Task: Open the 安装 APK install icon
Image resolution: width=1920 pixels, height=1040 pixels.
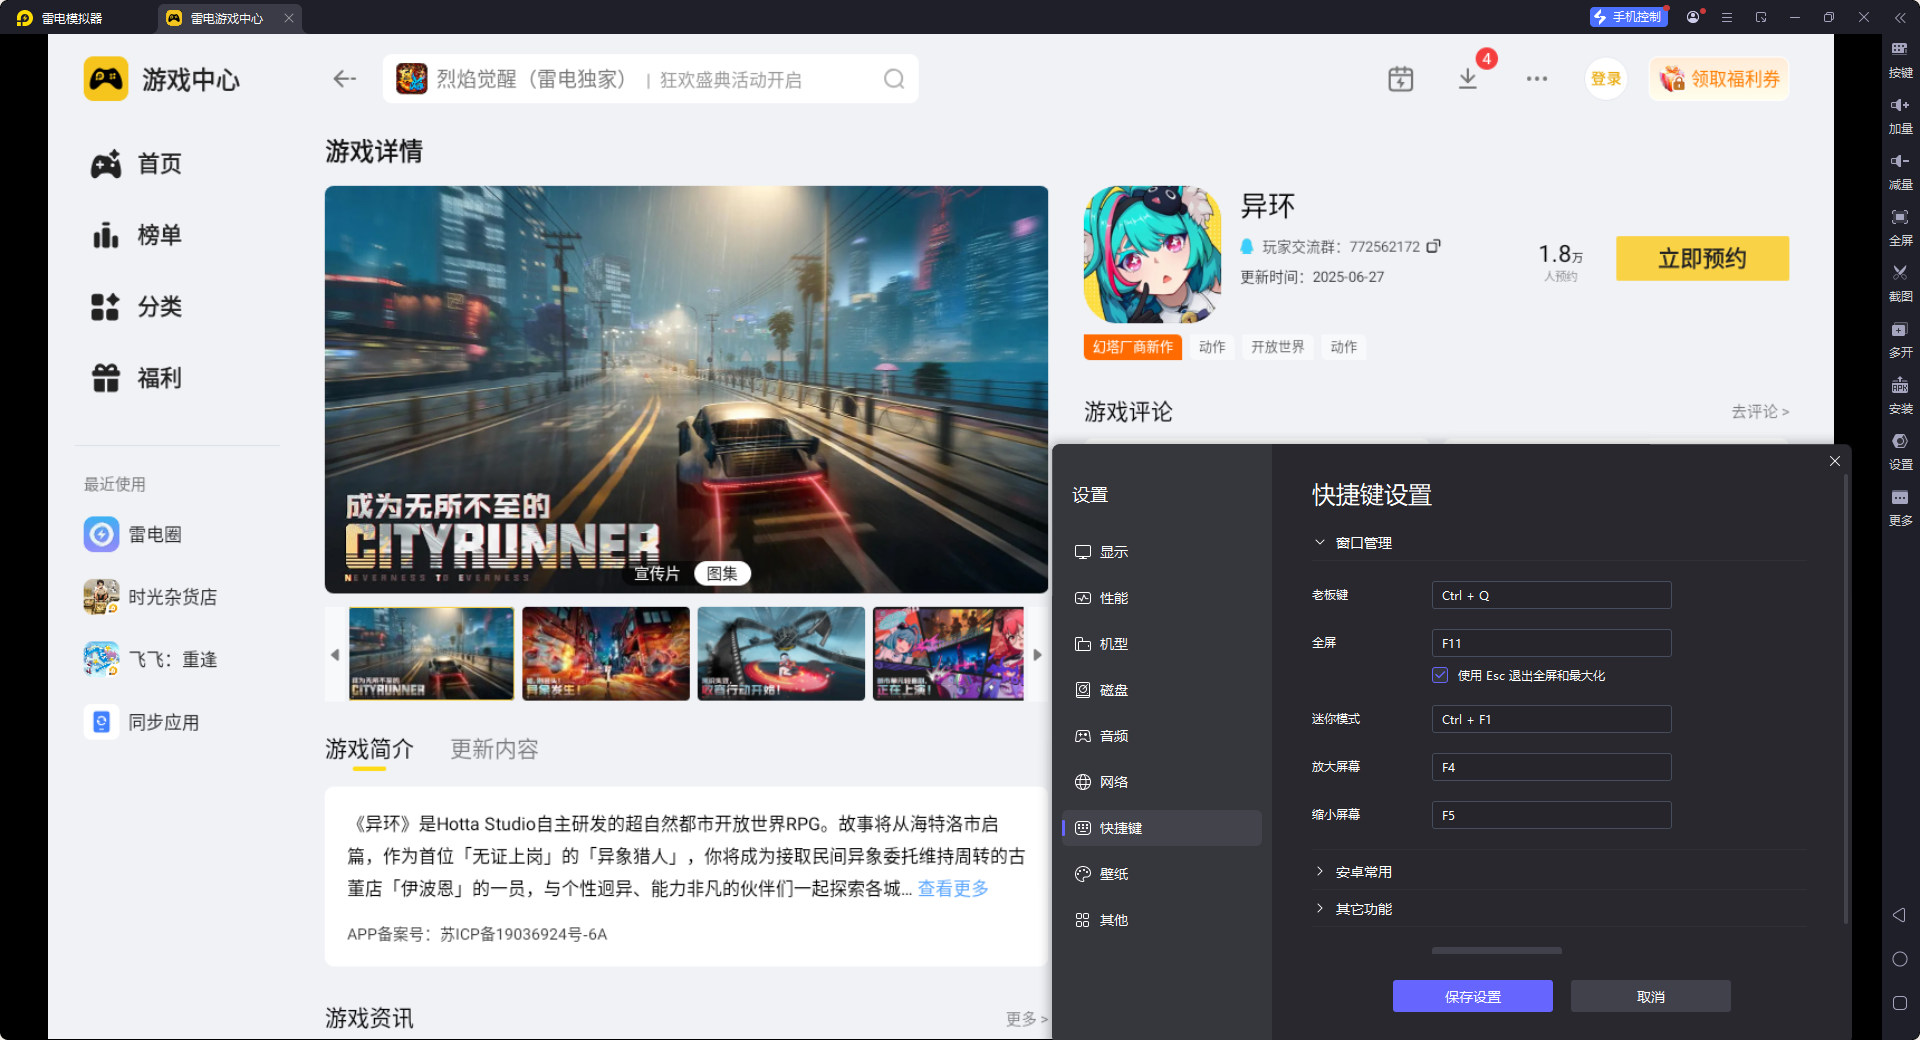Action: click(x=1899, y=396)
